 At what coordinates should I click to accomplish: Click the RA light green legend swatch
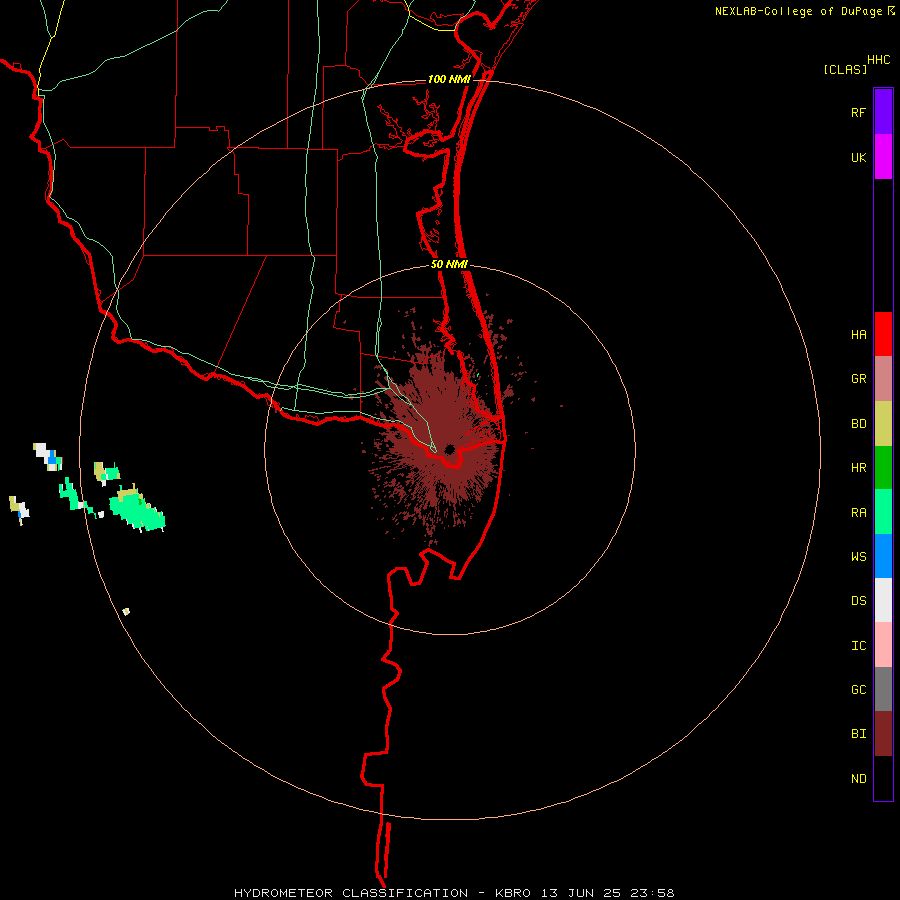click(x=883, y=512)
